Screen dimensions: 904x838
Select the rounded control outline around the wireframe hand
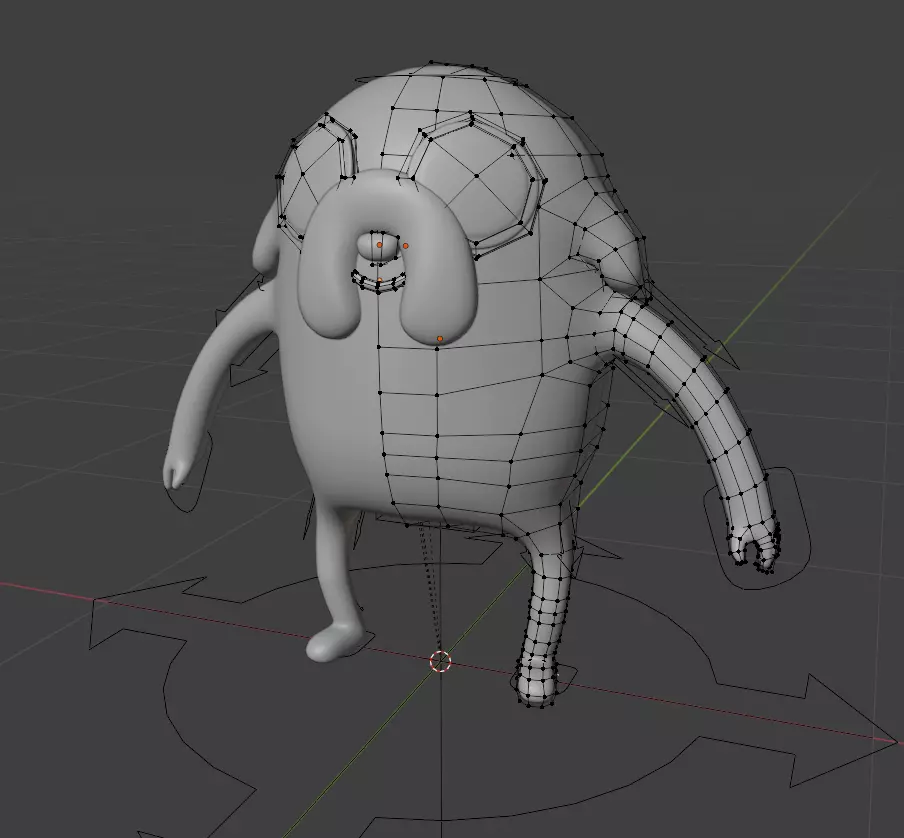point(756,529)
